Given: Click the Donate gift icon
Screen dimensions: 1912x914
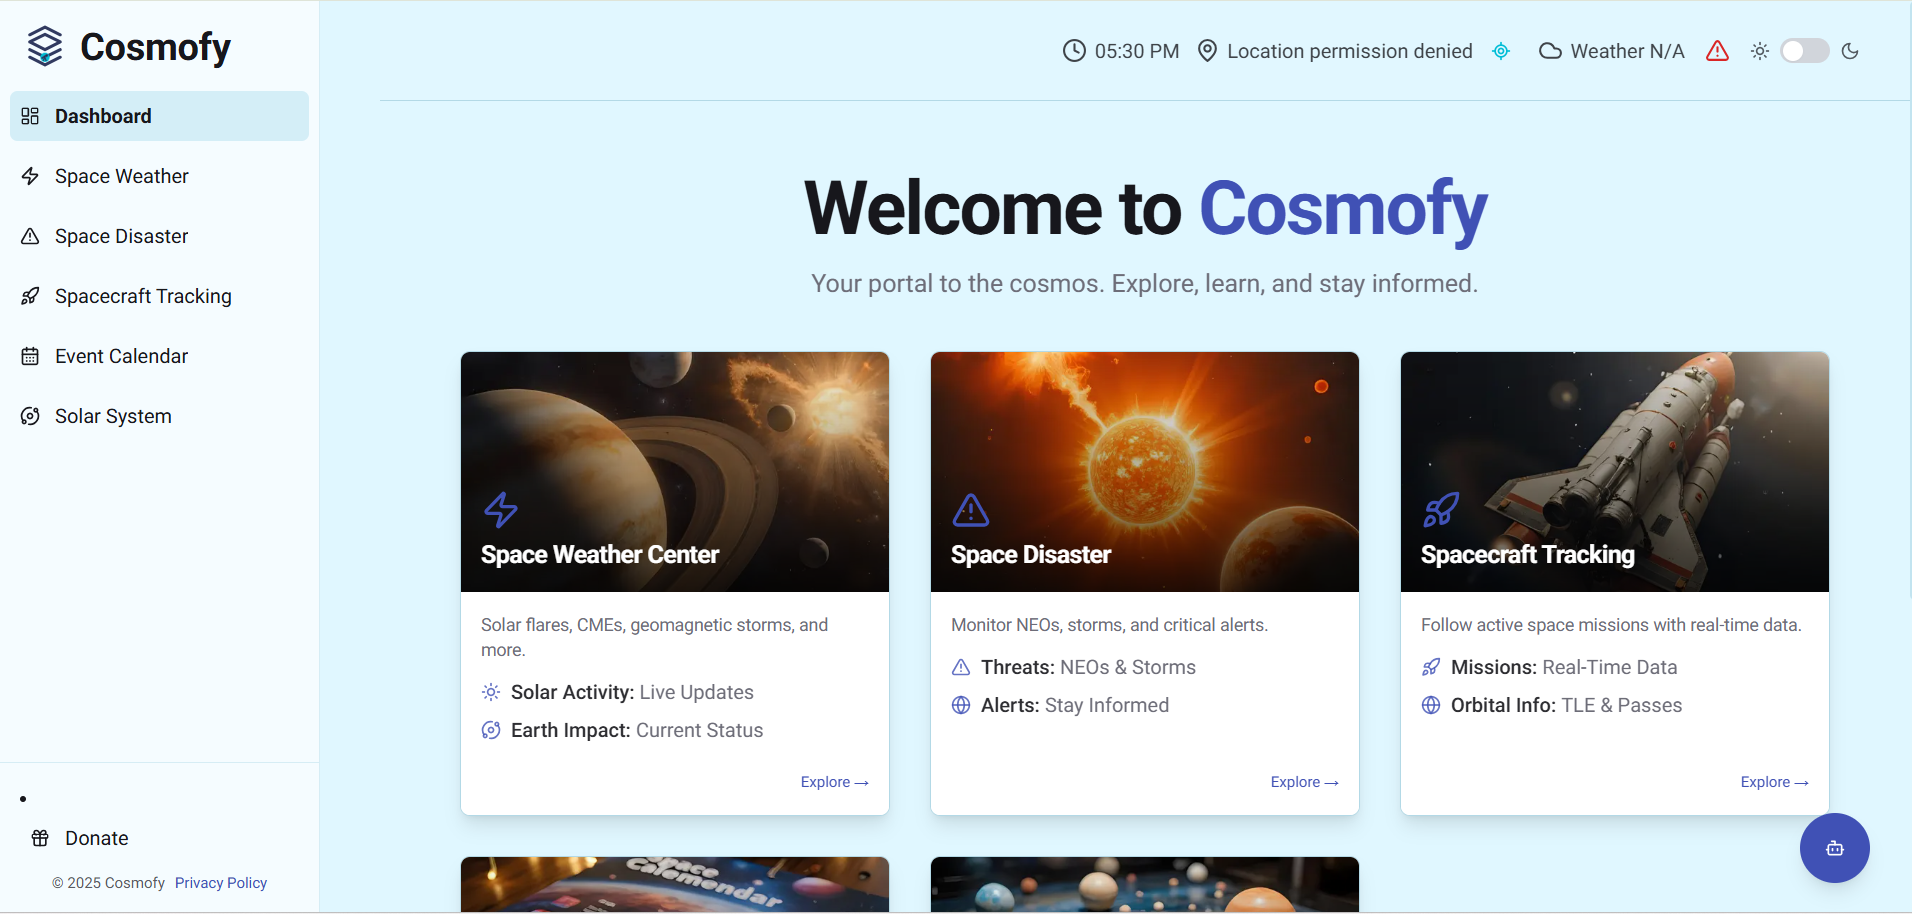Looking at the screenshot, I should click(40, 838).
